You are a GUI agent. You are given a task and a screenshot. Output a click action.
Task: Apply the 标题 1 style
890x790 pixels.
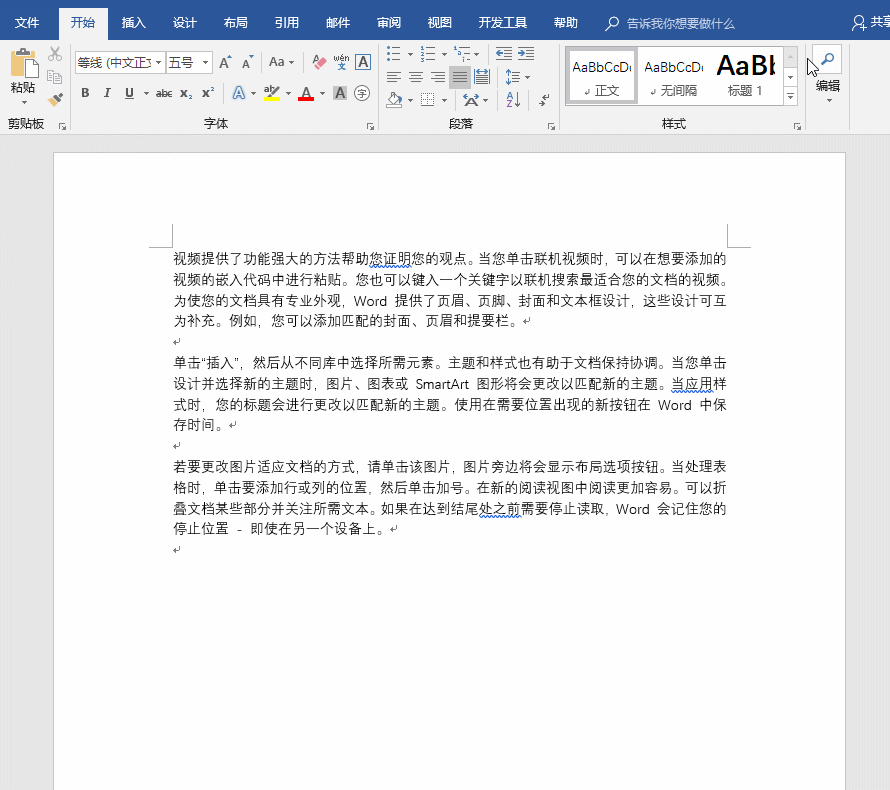(745, 74)
